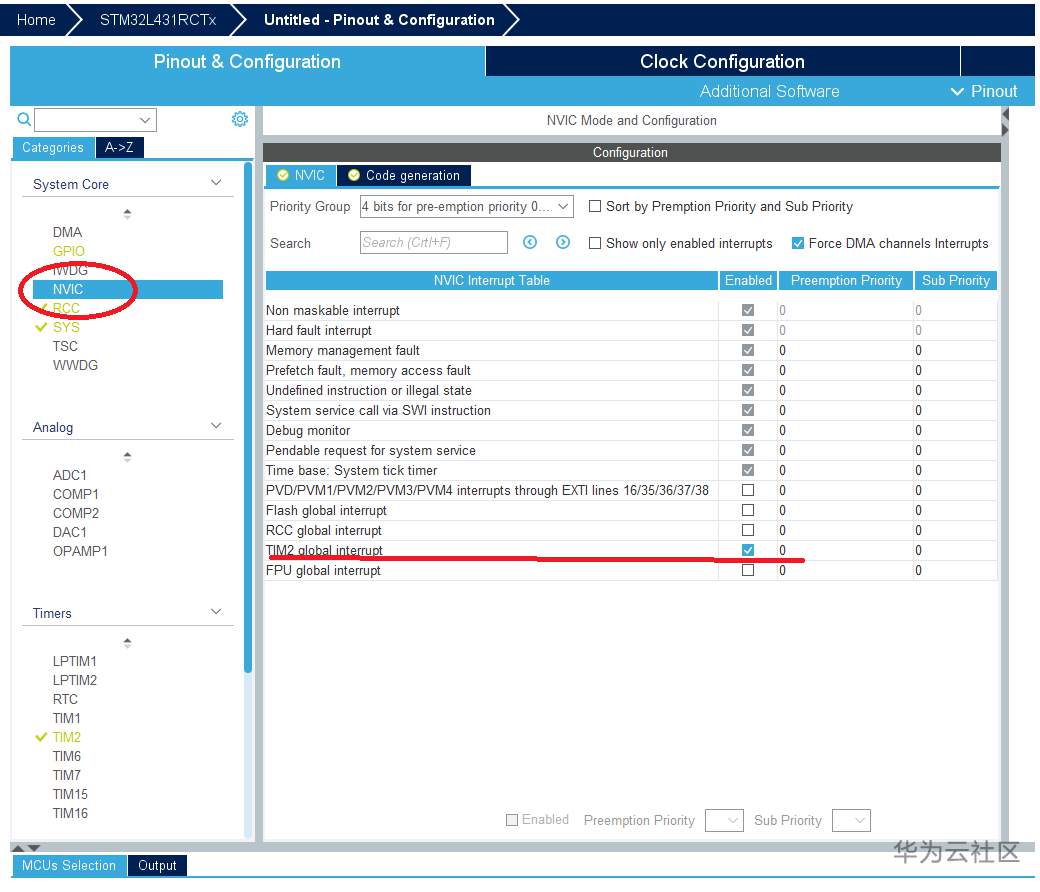1040x892 pixels.
Task: Collapse the System Core category
Action: pyautogui.click(x=216, y=182)
